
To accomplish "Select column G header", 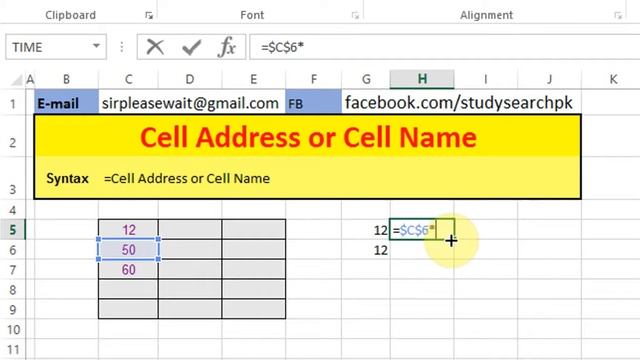I will [366, 79].
